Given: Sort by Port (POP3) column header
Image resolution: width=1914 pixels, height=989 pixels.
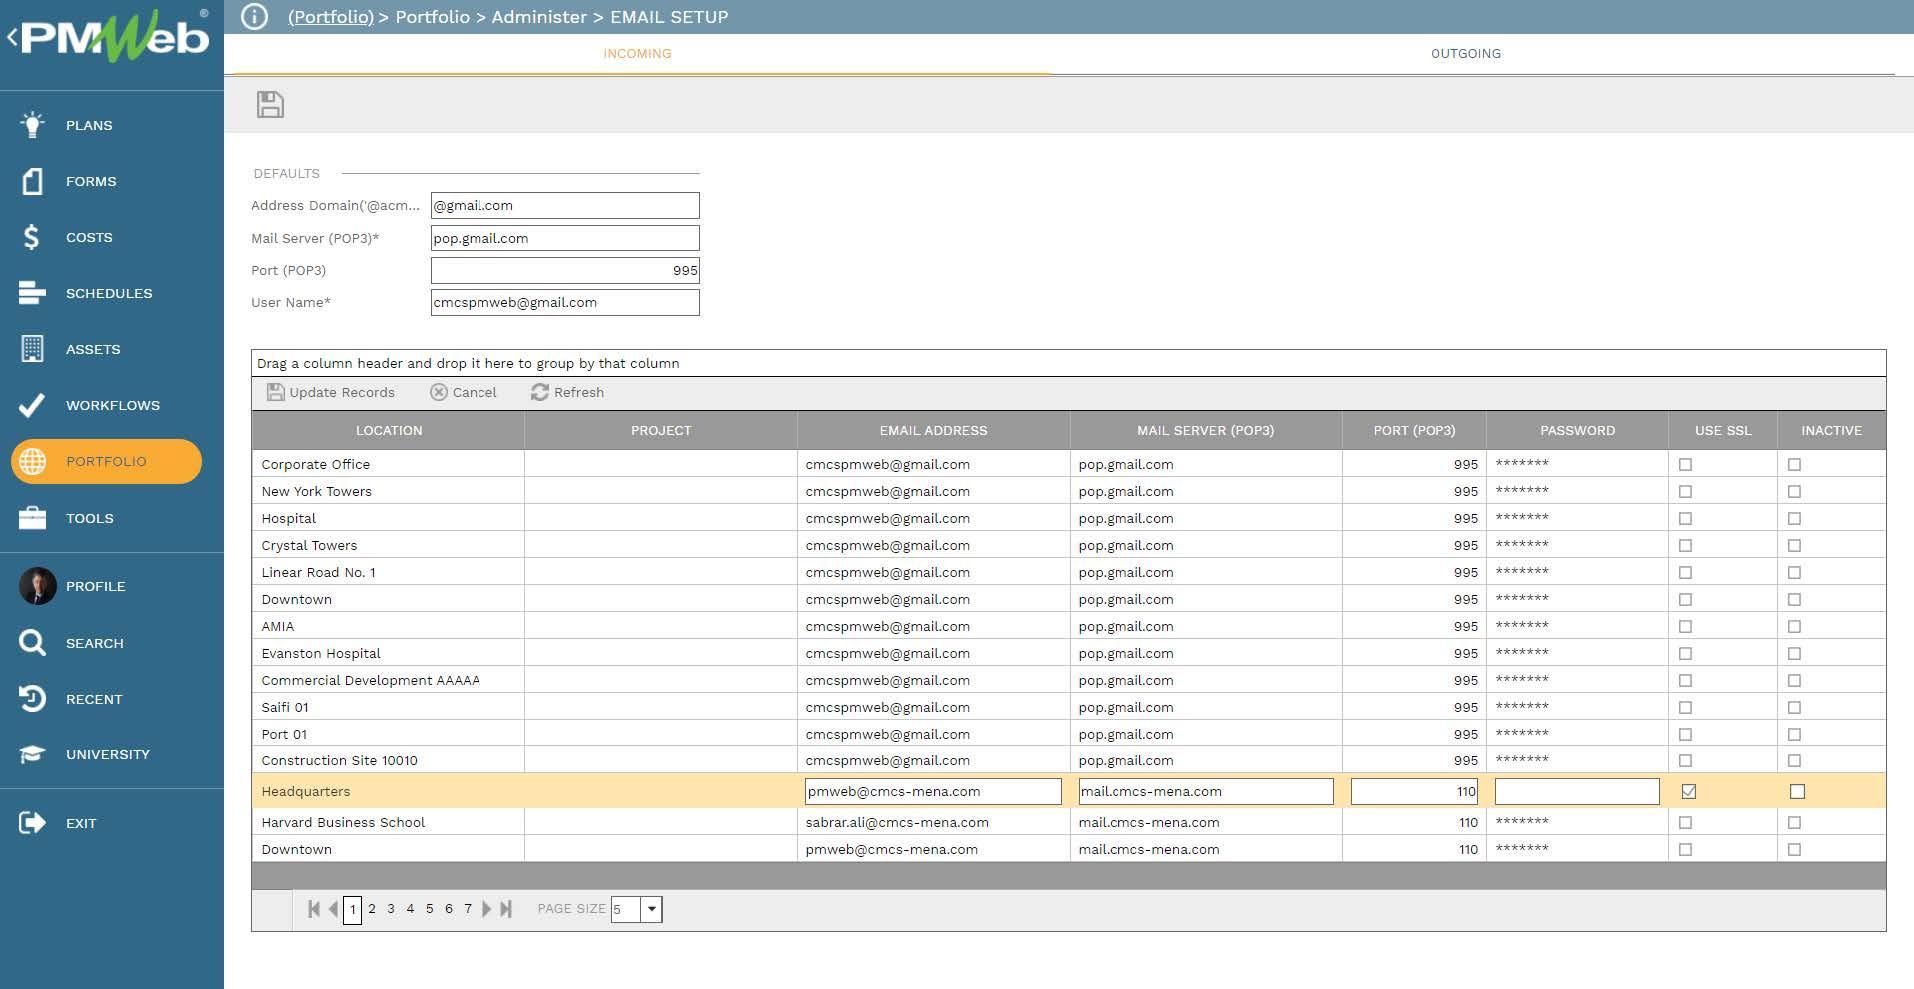Looking at the screenshot, I should (1414, 430).
